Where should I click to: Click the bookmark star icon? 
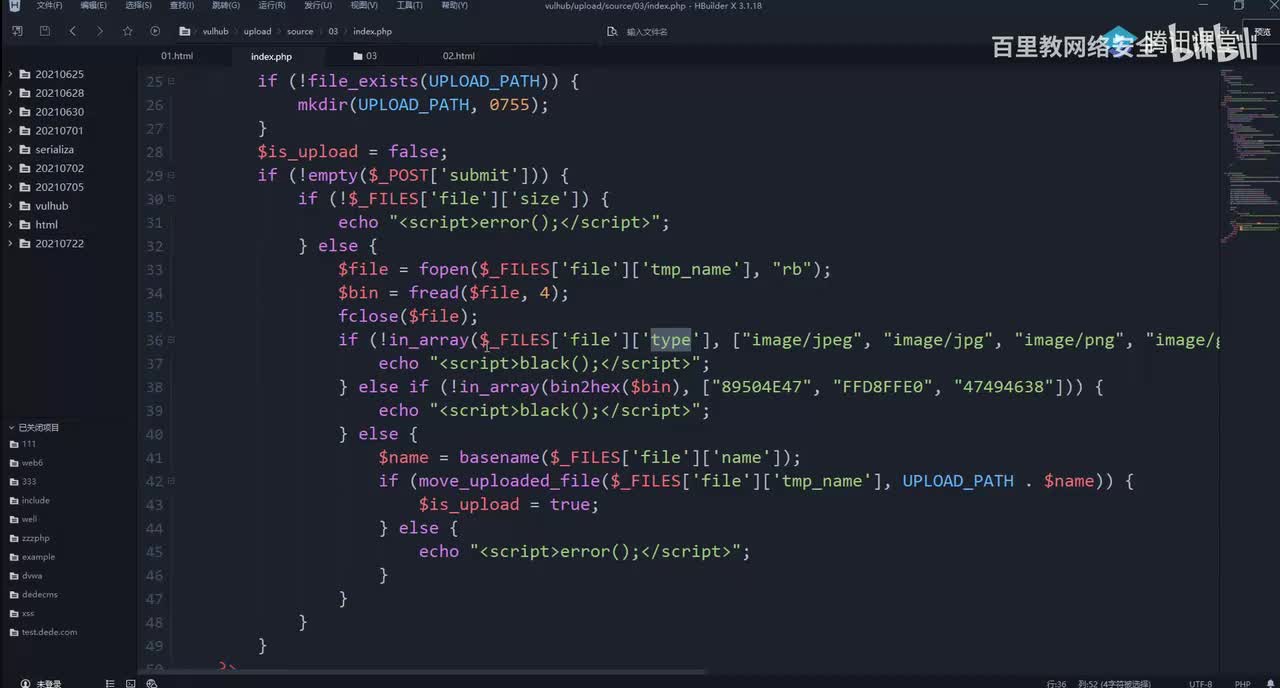coord(127,31)
